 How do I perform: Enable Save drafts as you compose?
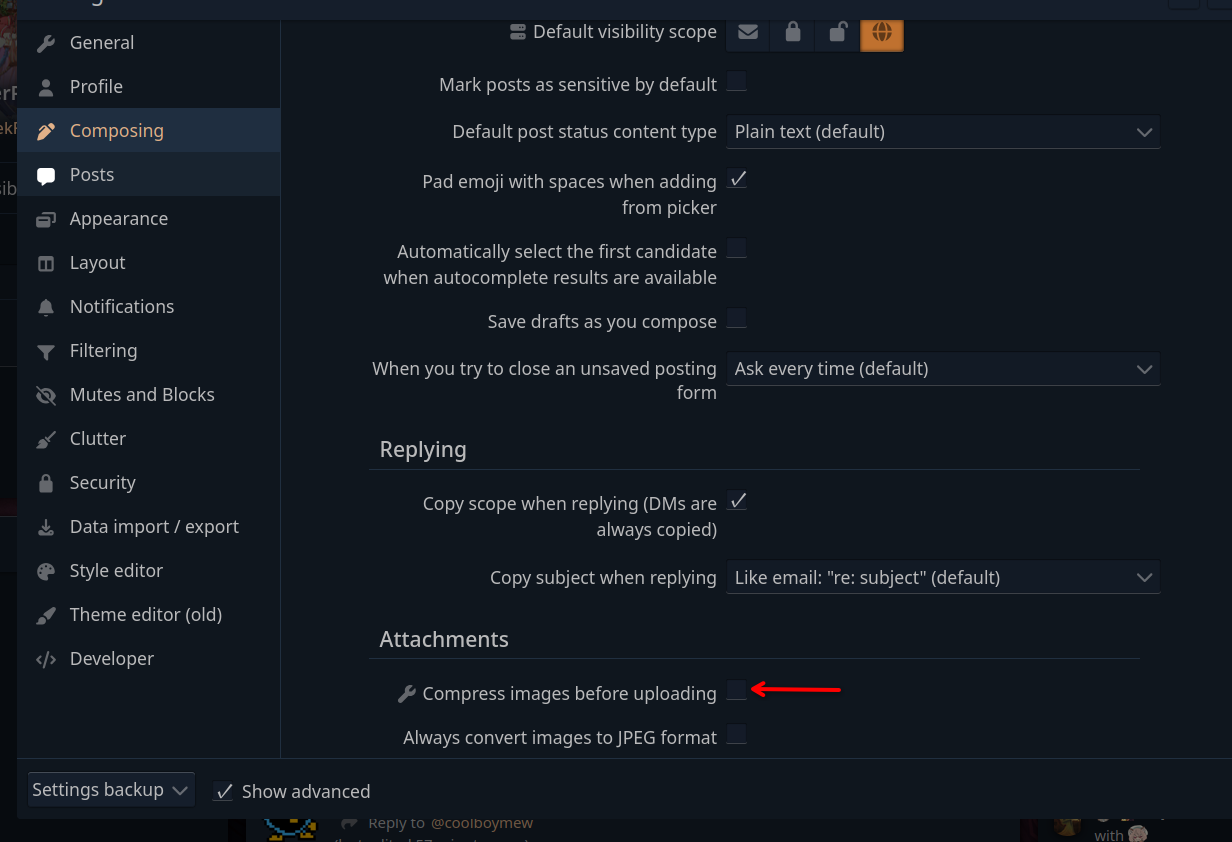(737, 319)
